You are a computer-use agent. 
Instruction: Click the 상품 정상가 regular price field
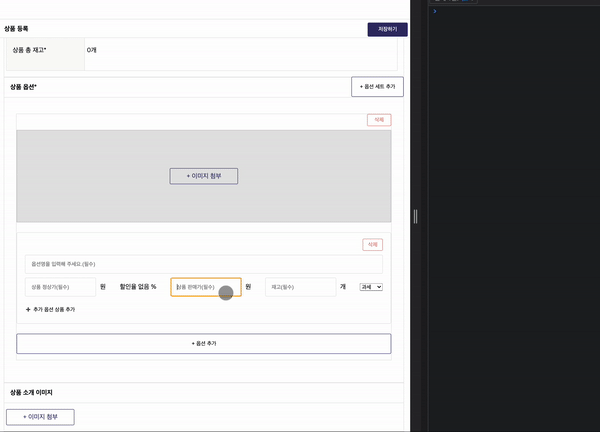[x=60, y=287]
